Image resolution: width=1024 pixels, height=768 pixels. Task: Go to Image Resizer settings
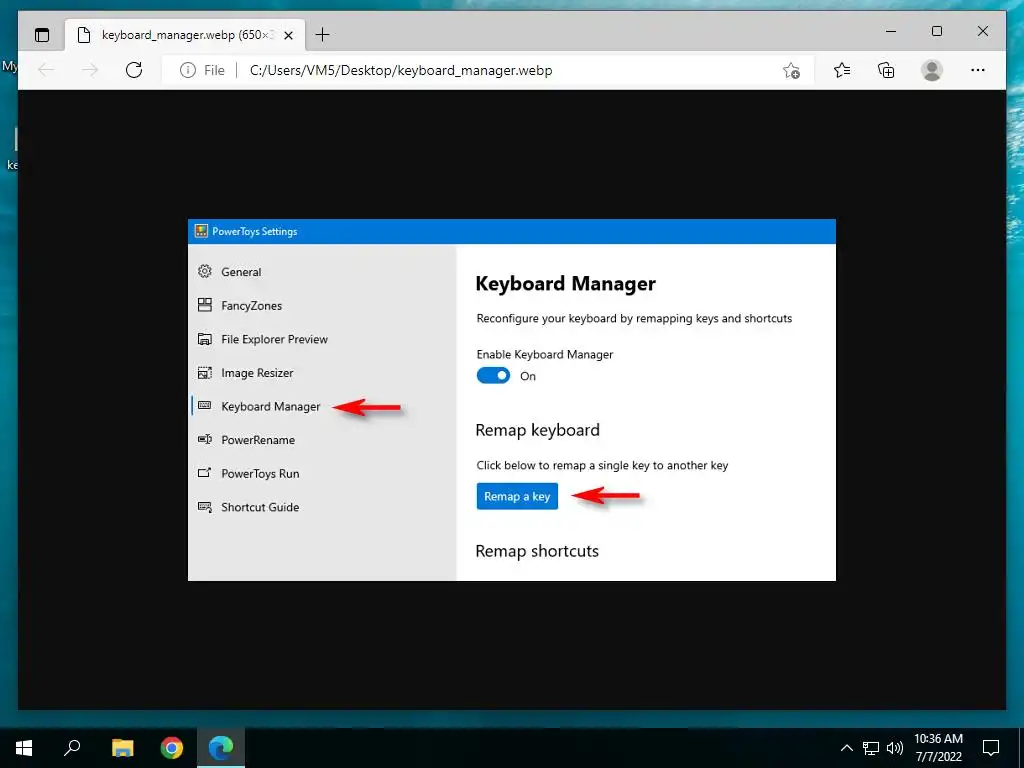(x=257, y=373)
